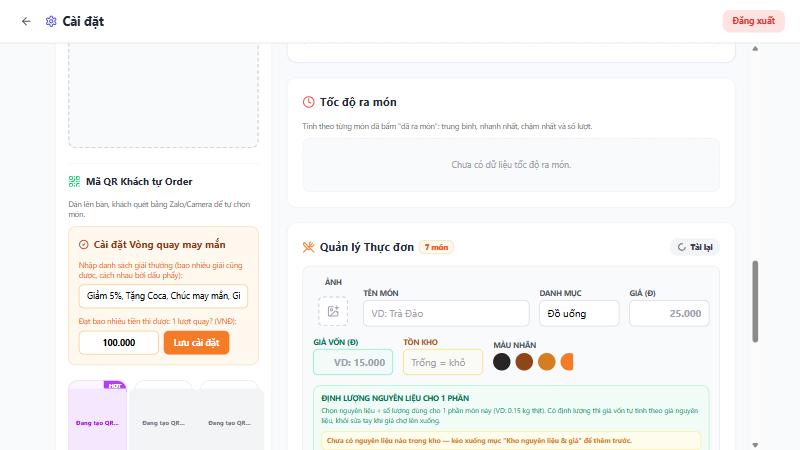Viewport: 800px width, 450px height.
Task: Click the clock icon at Tốc độ ra món
Action: 308,102
